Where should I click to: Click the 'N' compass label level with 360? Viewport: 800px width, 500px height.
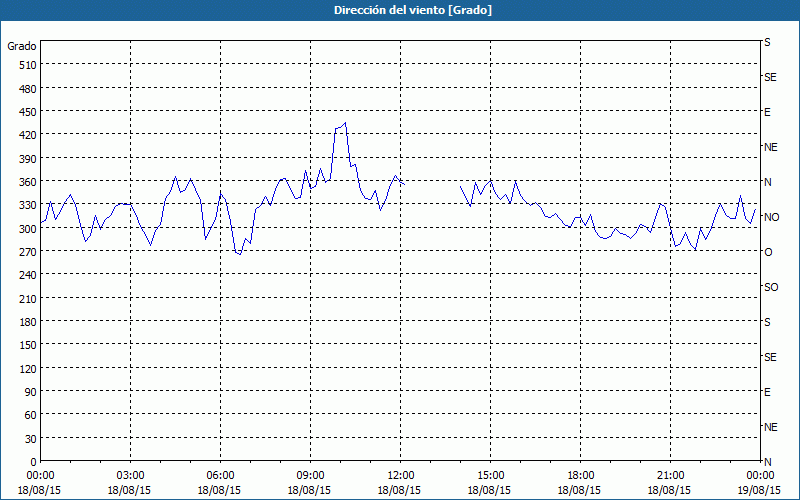(x=768, y=182)
